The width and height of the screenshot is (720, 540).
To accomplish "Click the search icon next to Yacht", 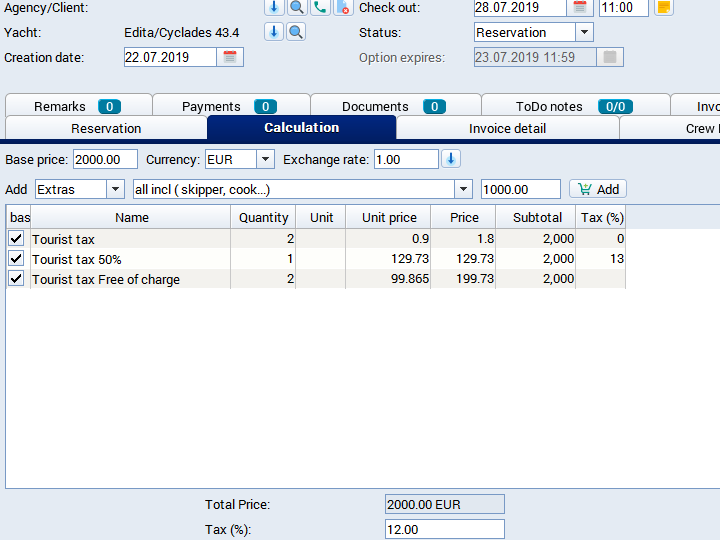I will 296,32.
